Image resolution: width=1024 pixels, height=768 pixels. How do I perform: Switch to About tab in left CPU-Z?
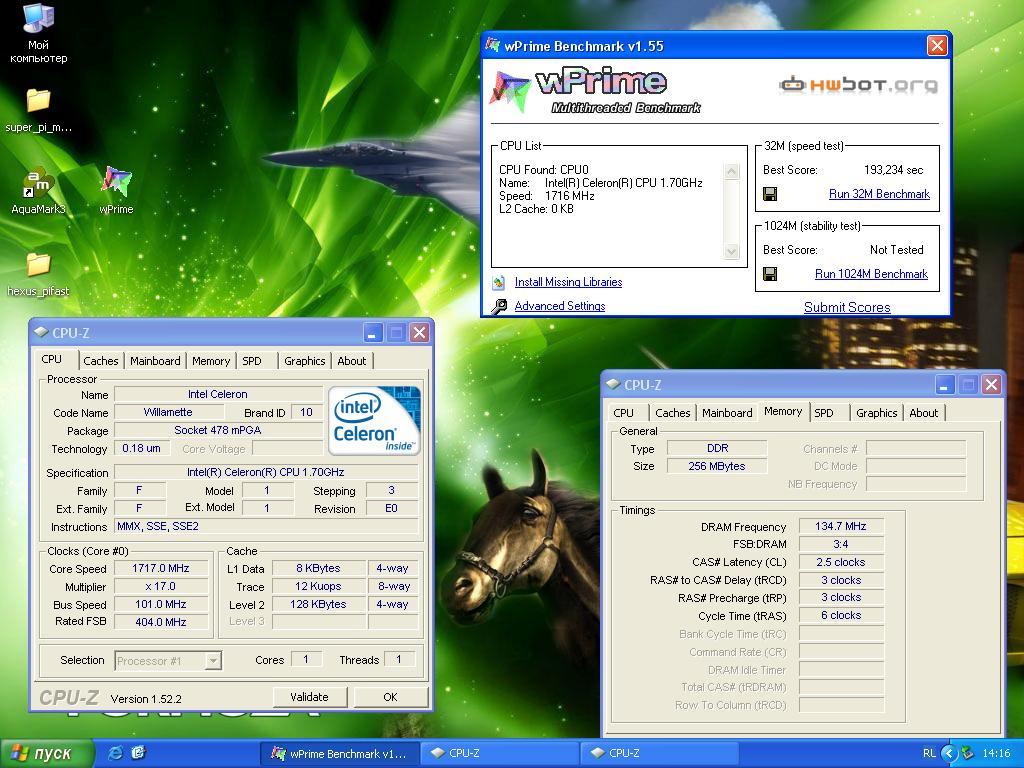tap(351, 360)
